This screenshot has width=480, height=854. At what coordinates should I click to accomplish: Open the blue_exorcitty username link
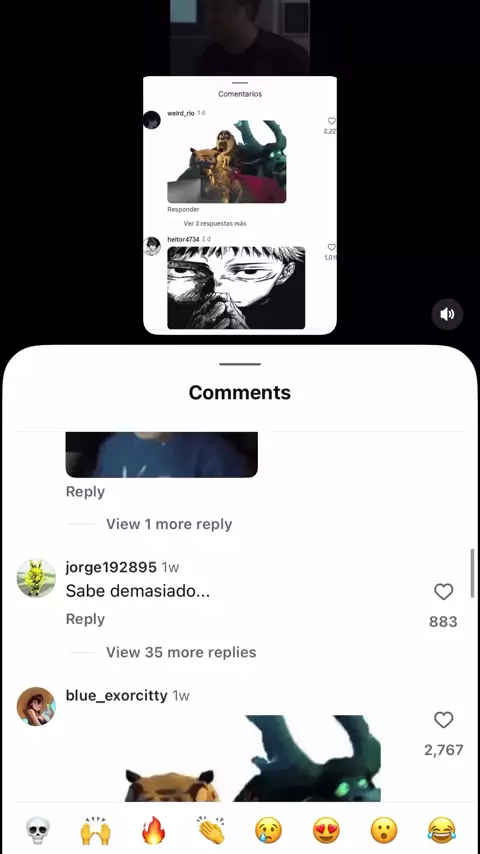[117, 696]
